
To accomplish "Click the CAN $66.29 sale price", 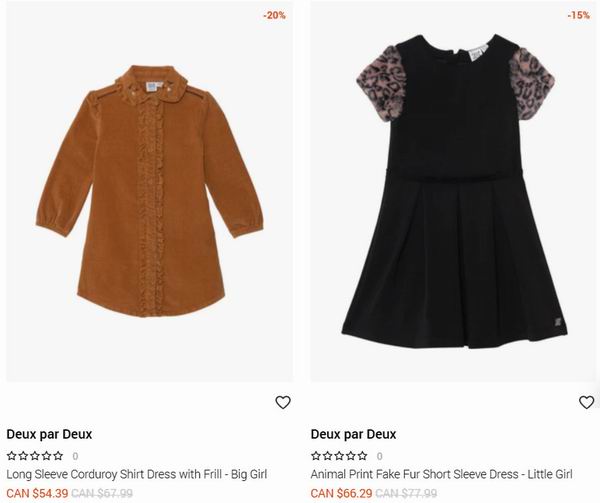I will pyautogui.click(x=341, y=493).
